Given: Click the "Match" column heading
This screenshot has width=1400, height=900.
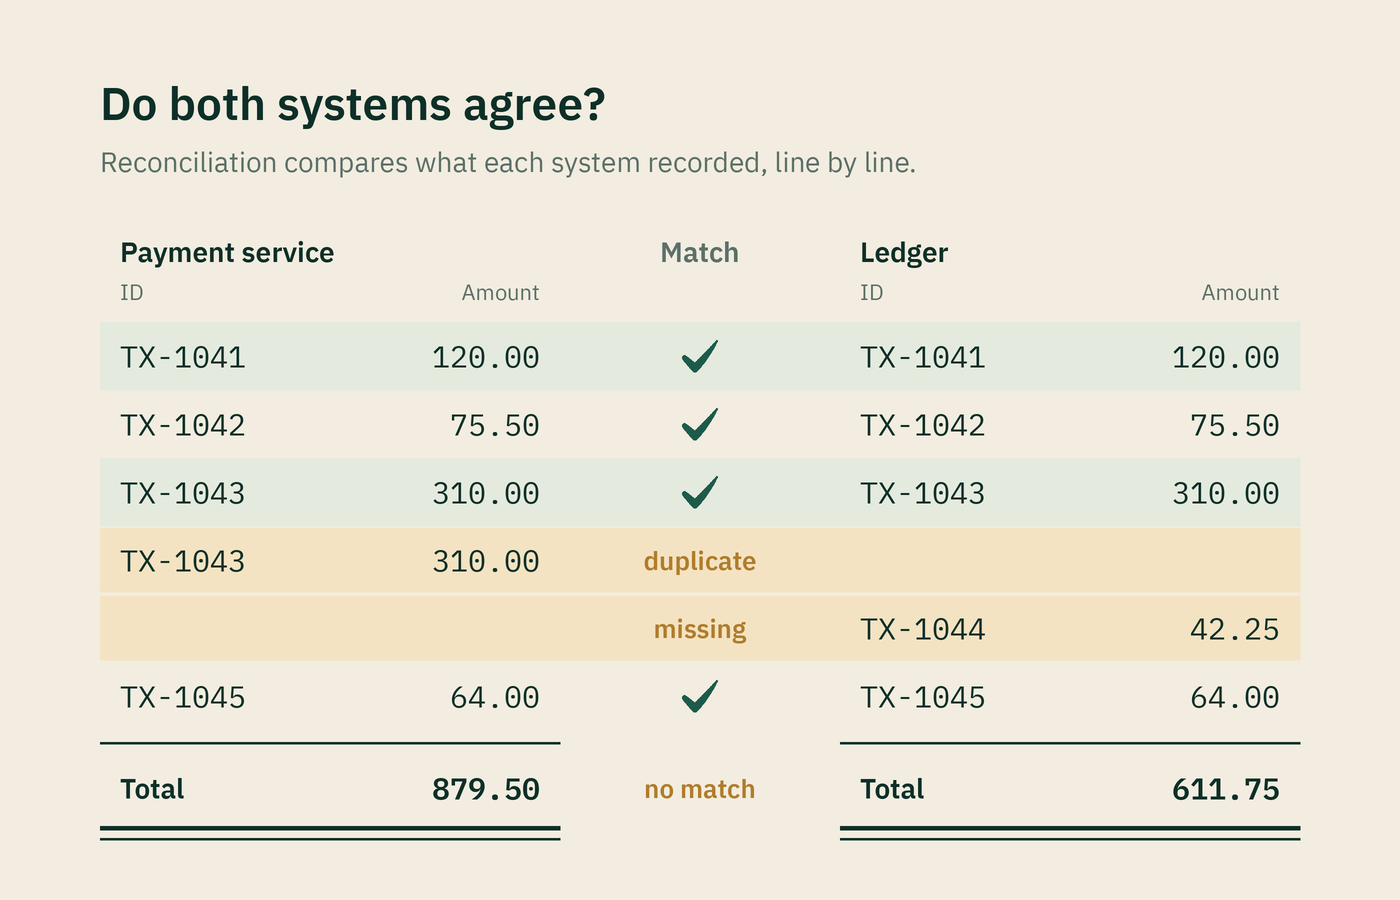Looking at the screenshot, I should point(700,253).
